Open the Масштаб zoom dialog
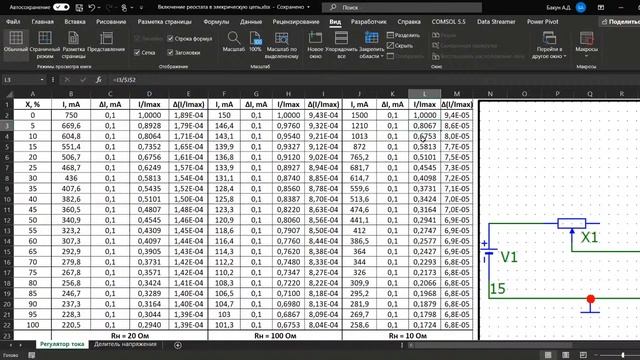The height and width of the screenshot is (360, 640). (233, 42)
